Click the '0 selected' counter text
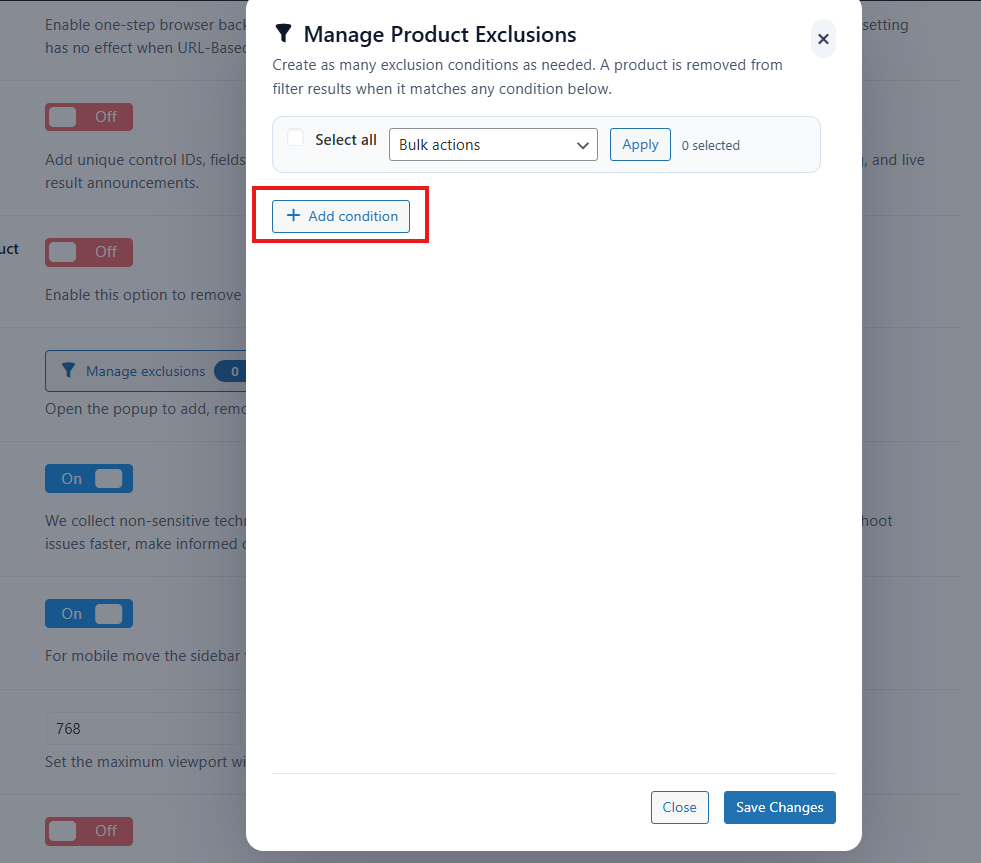Screen dimensions: 981x863 point(710,146)
